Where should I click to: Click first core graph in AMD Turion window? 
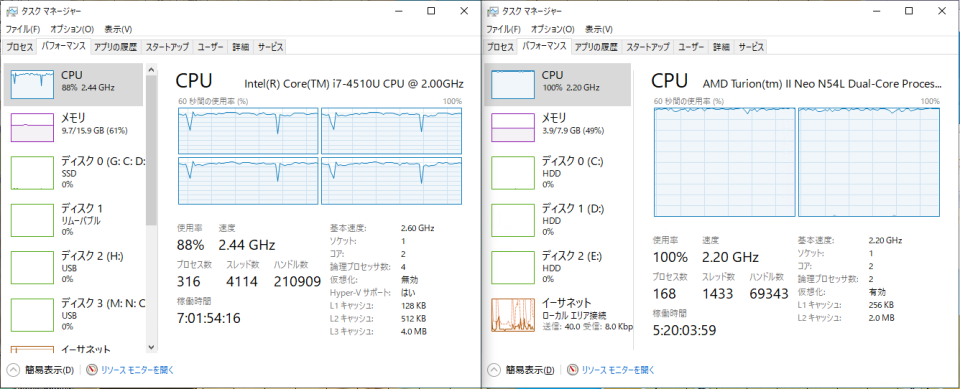[x=724, y=162]
